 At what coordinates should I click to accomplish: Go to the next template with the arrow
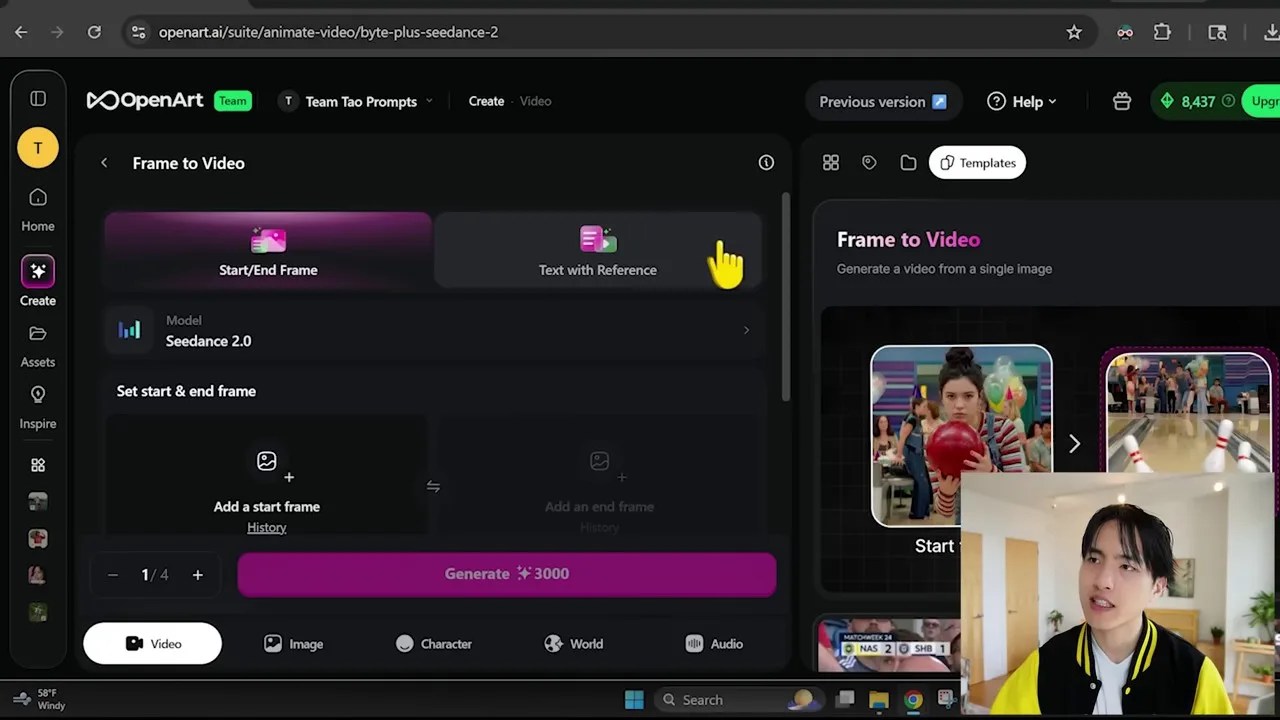(1074, 443)
